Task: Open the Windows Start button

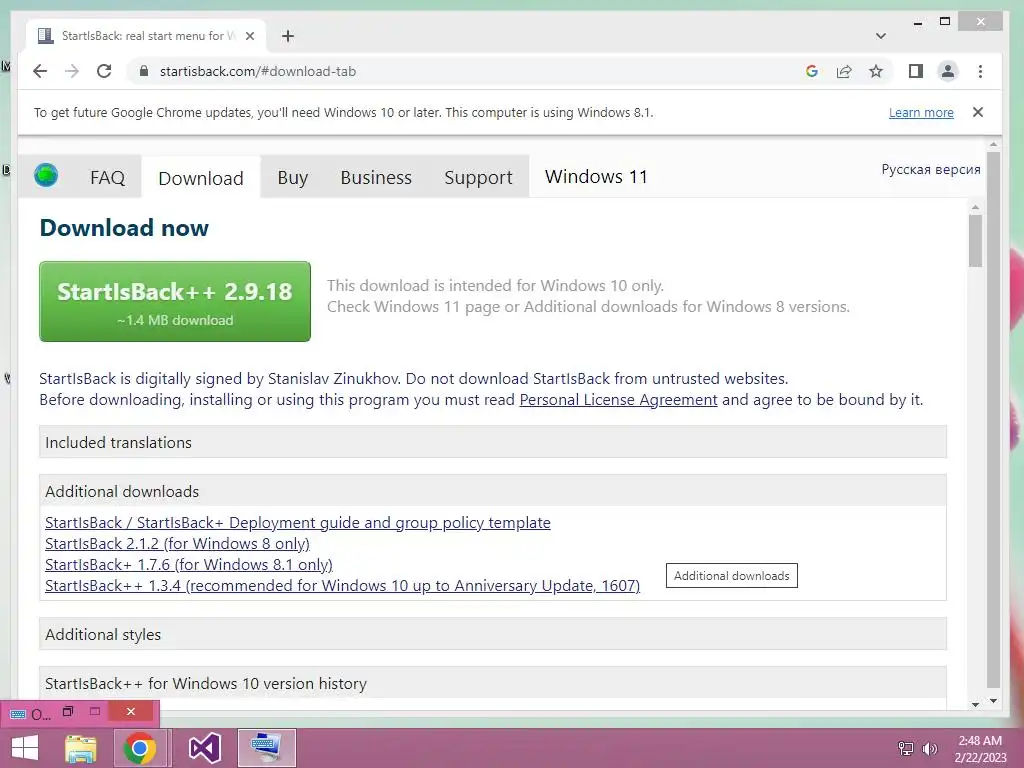Action: [25, 748]
